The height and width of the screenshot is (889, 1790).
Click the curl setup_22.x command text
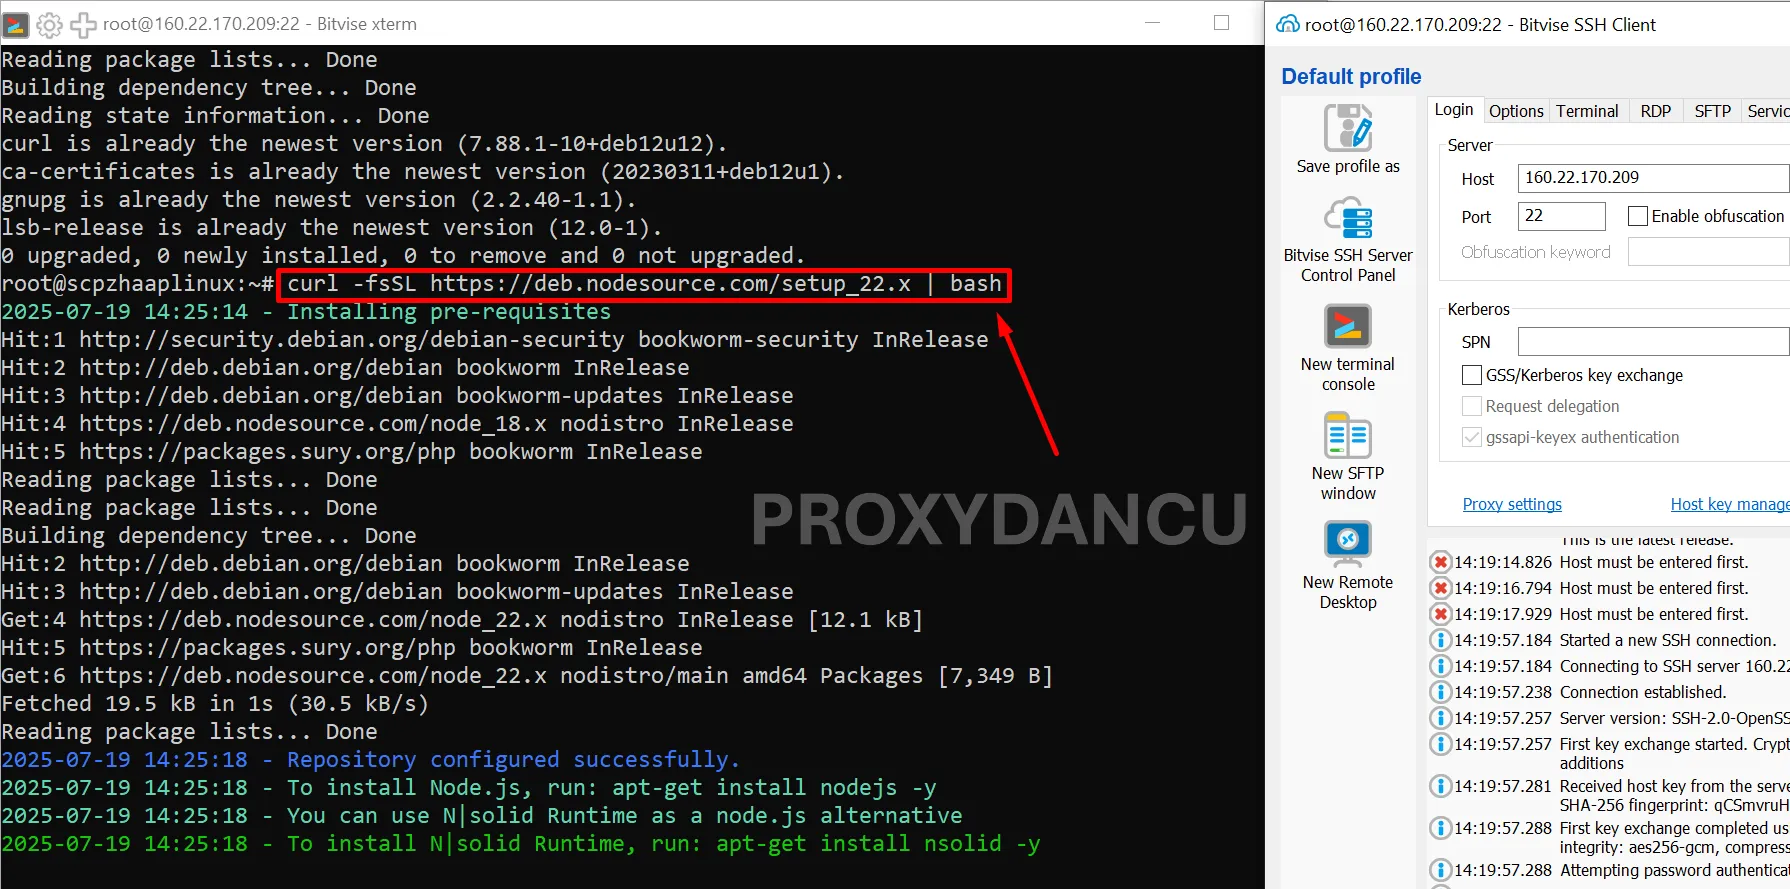[x=644, y=284]
